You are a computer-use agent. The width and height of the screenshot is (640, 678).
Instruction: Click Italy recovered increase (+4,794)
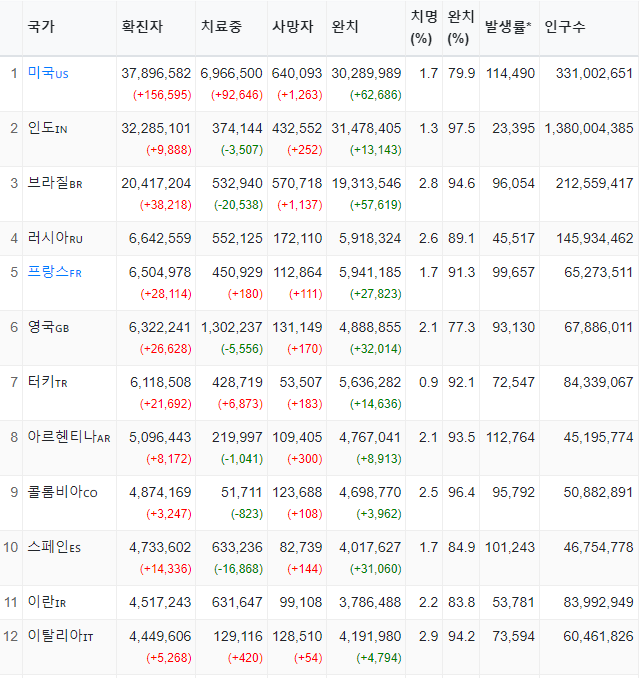tap(379, 657)
